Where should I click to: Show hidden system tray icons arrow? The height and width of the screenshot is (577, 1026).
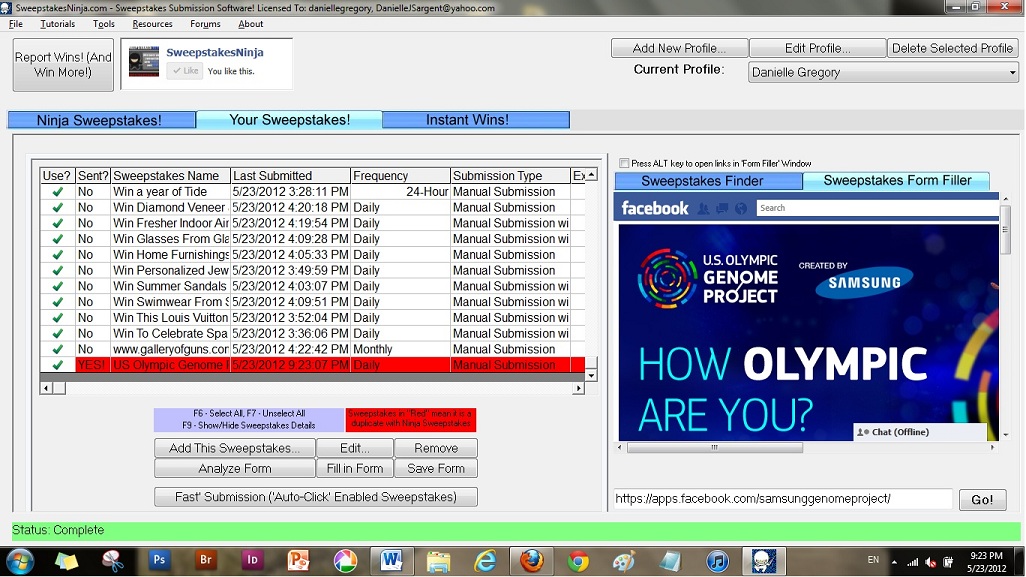[894, 562]
